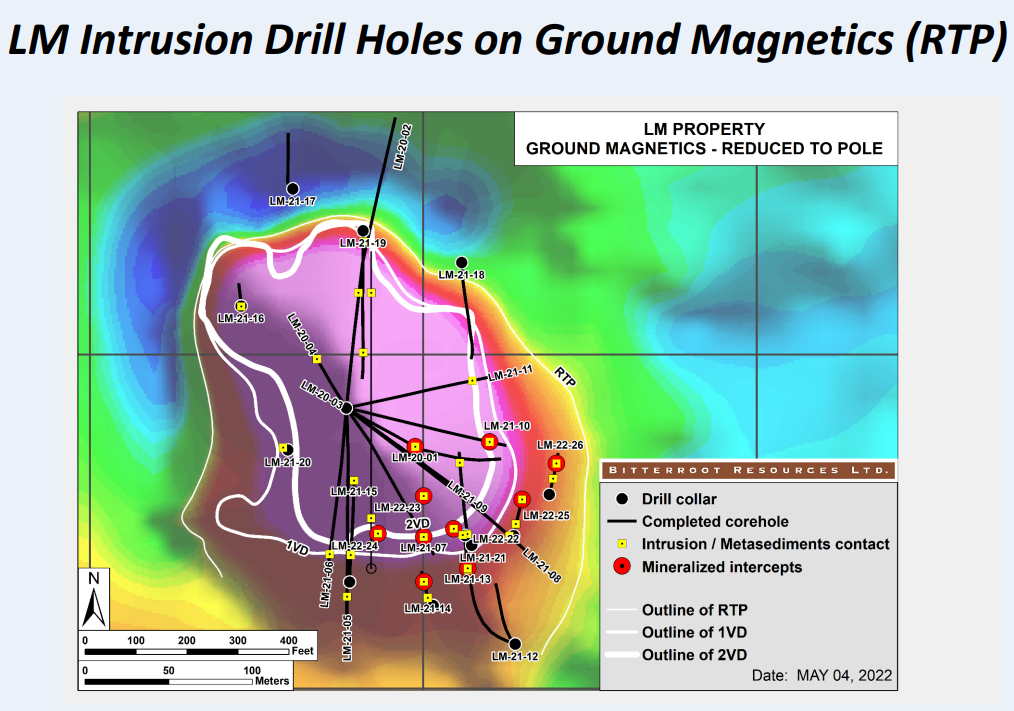The image size is (1014, 711).
Task: Click the '2VD' outline label on map
Action: [x=418, y=523]
